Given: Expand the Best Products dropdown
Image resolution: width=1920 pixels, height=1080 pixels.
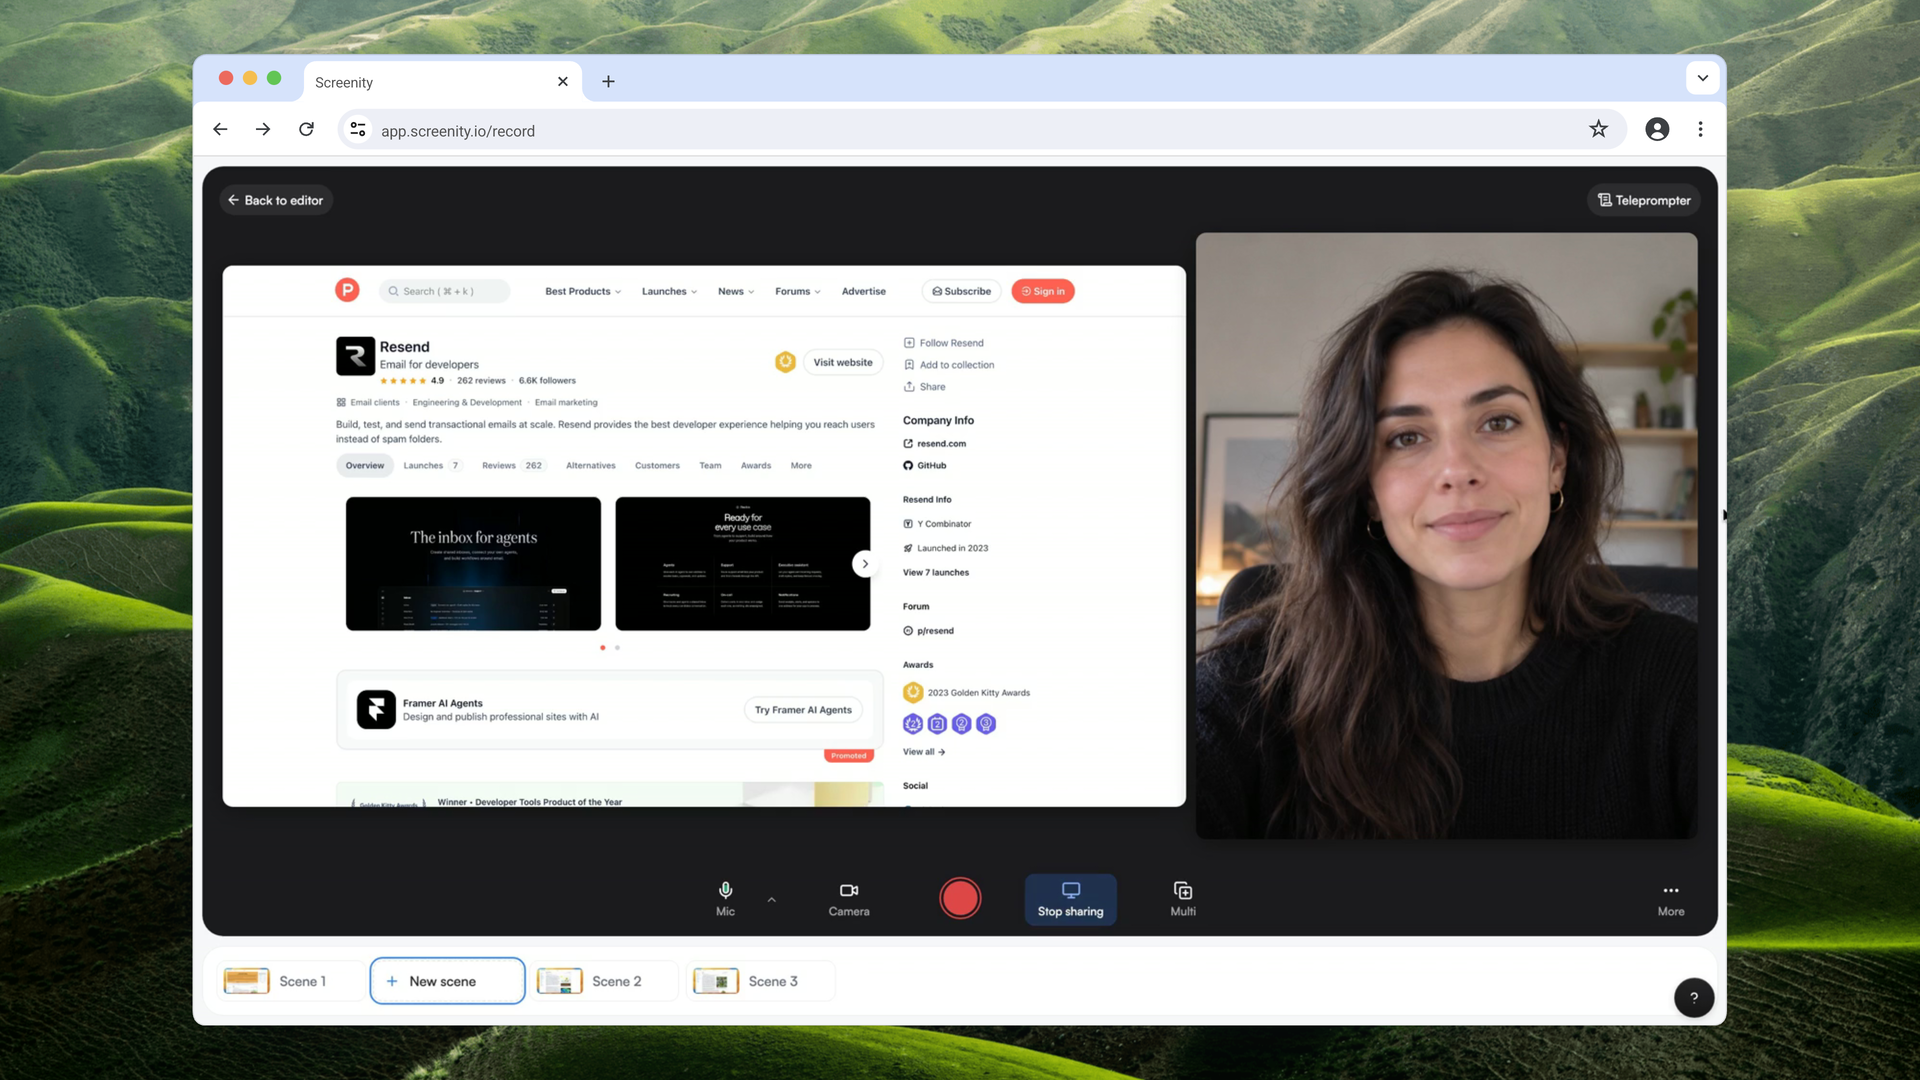Looking at the screenshot, I should (583, 291).
